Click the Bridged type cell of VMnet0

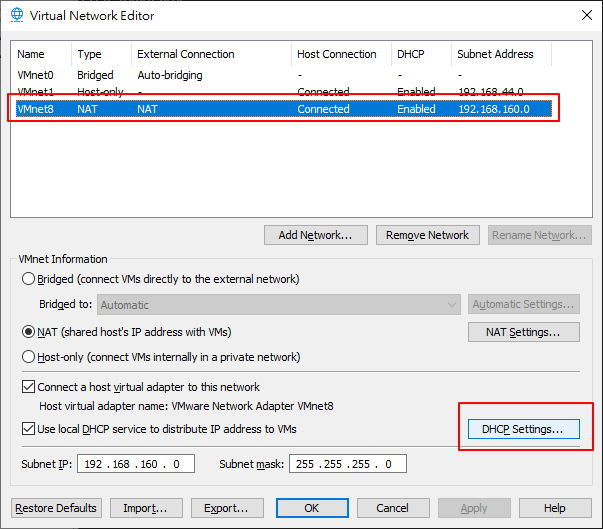tap(95, 75)
